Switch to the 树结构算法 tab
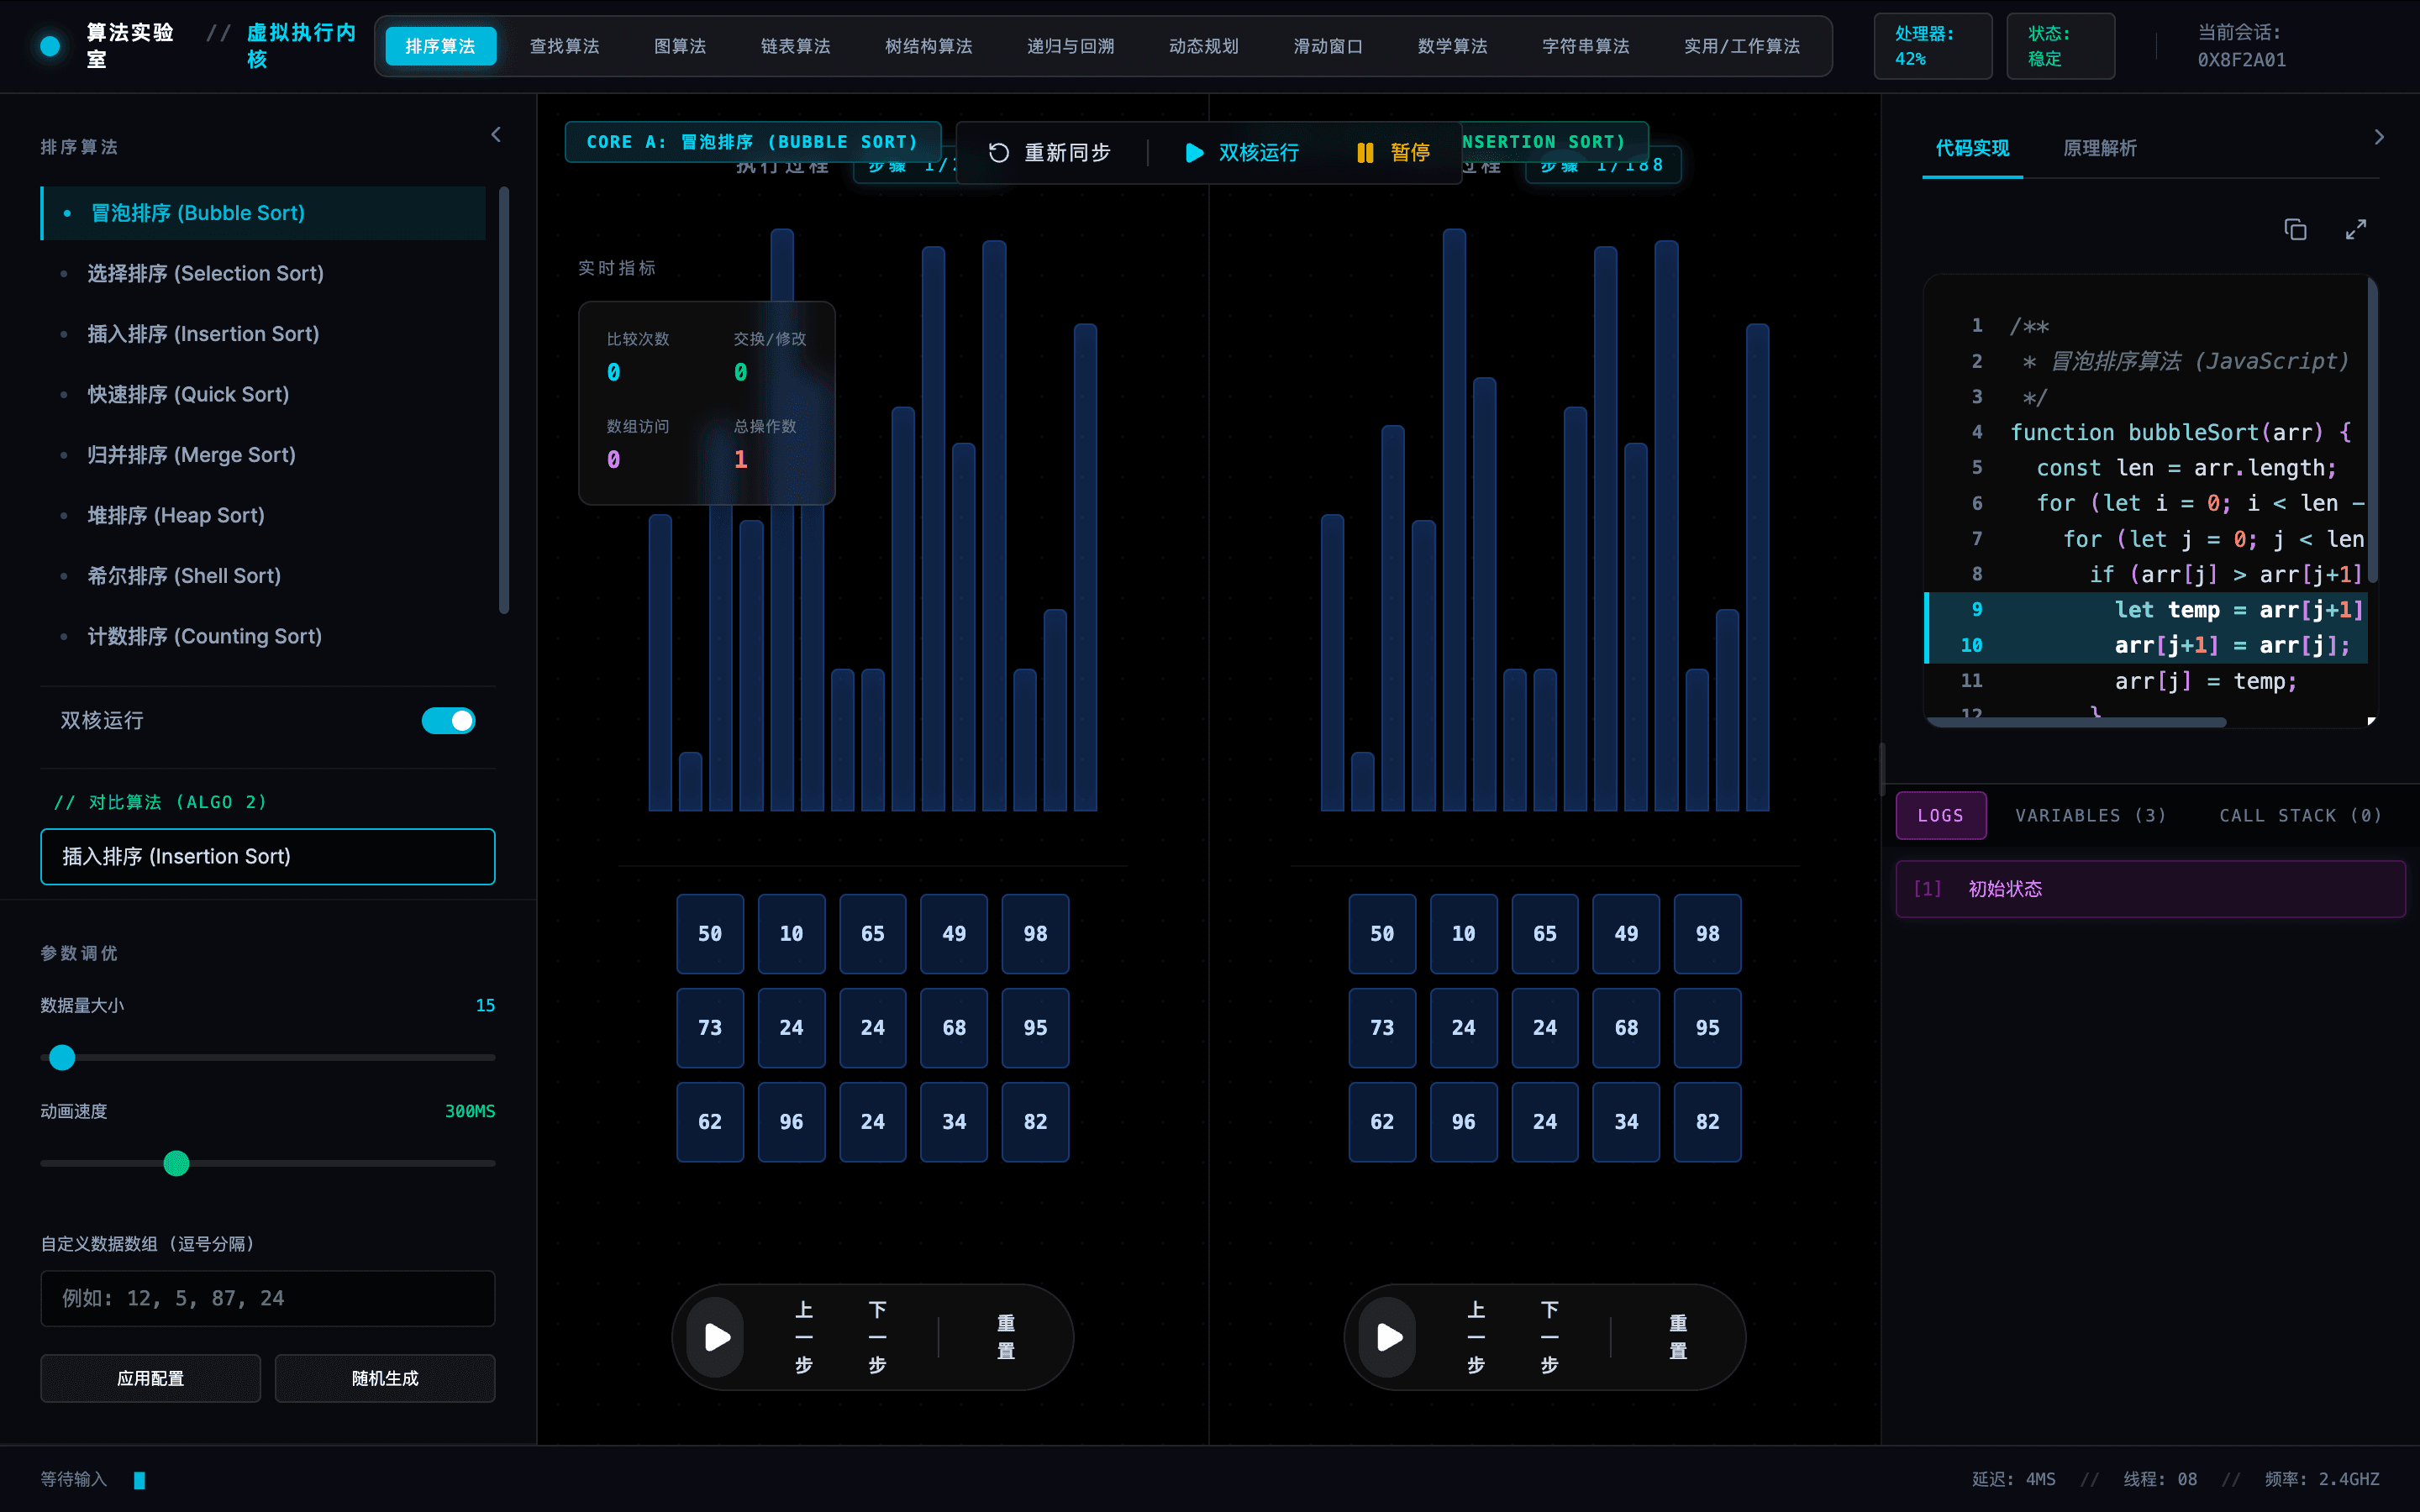 pyautogui.click(x=928, y=46)
